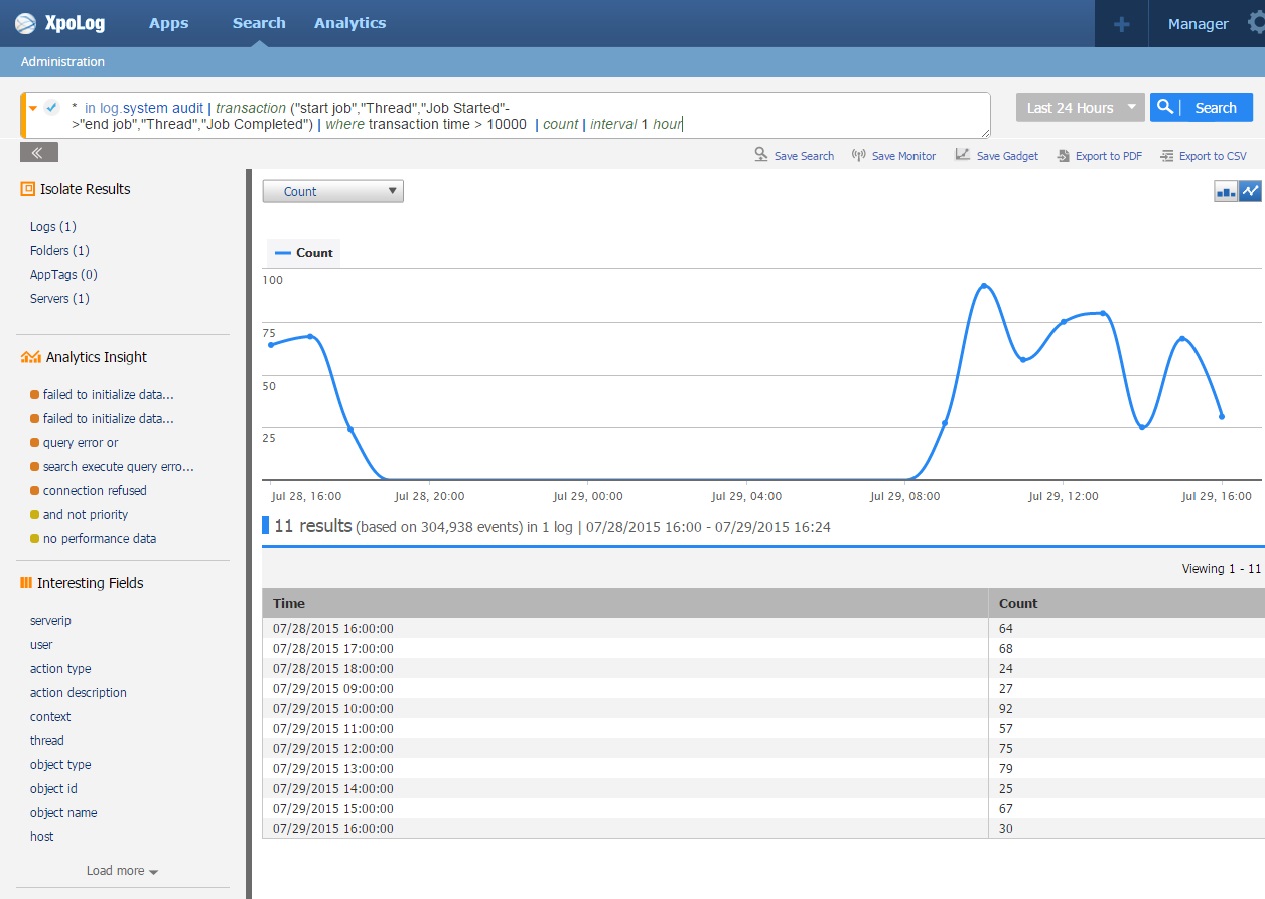Screen dimensions: 1265x899
Task: Open settings via the gear icon
Action: 1256,23
